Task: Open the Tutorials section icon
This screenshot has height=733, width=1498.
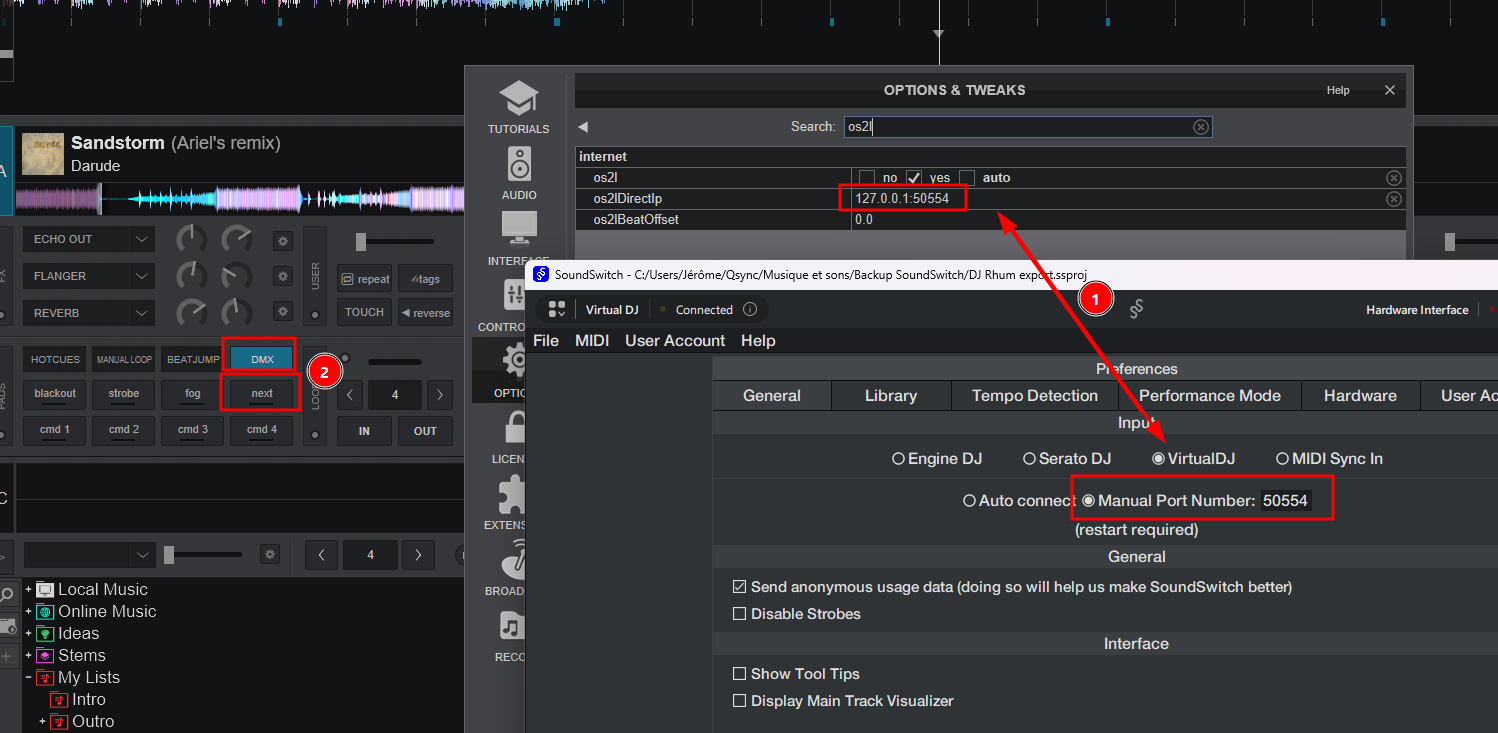Action: tap(518, 100)
